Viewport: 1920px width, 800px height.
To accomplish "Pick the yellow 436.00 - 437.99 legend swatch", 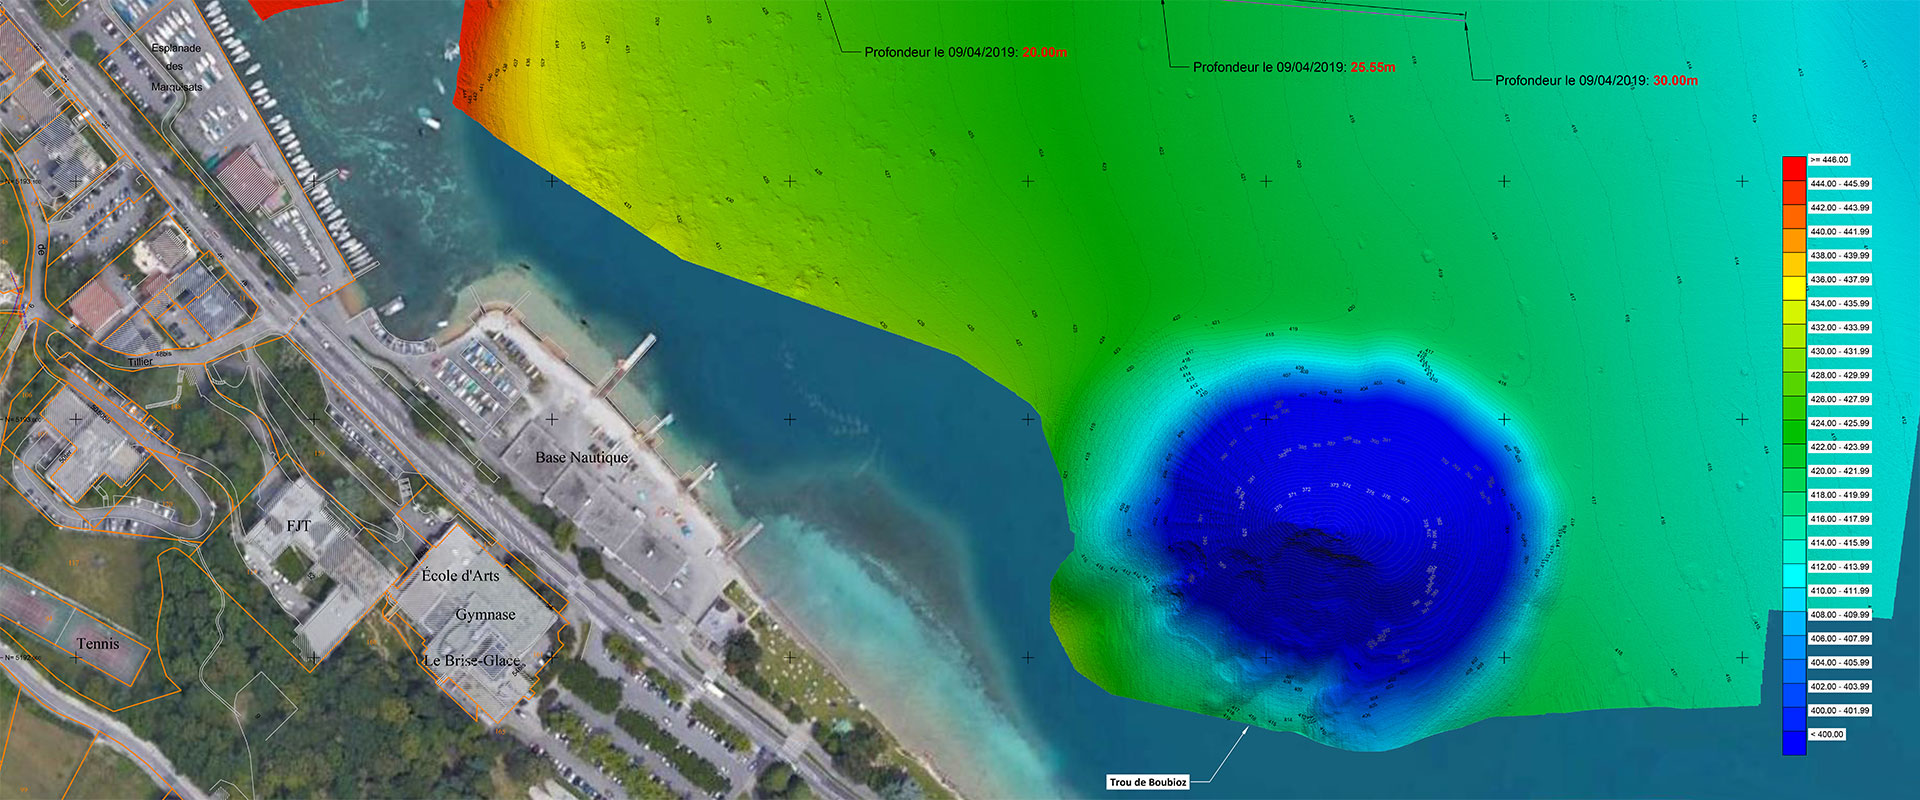I will point(1794,287).
